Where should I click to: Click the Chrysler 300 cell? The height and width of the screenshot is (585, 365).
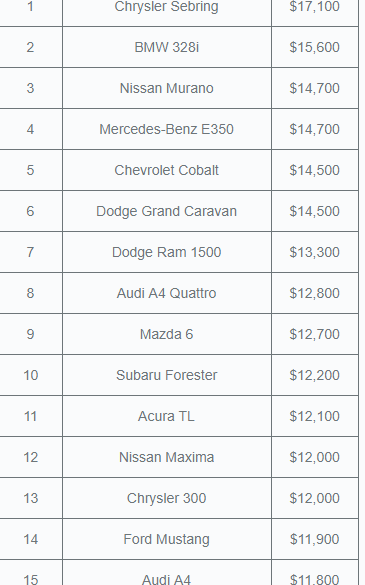[x=167, y=499]
